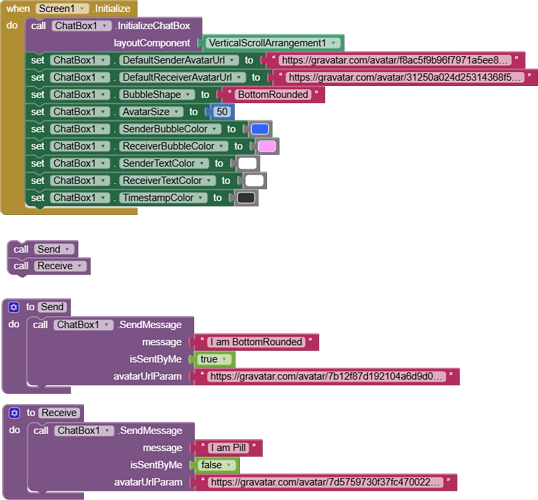The width and height of the screenshot is (538, 500).
Task: Click the Send procedure mutator gear icon
Action: coord(14,307)
